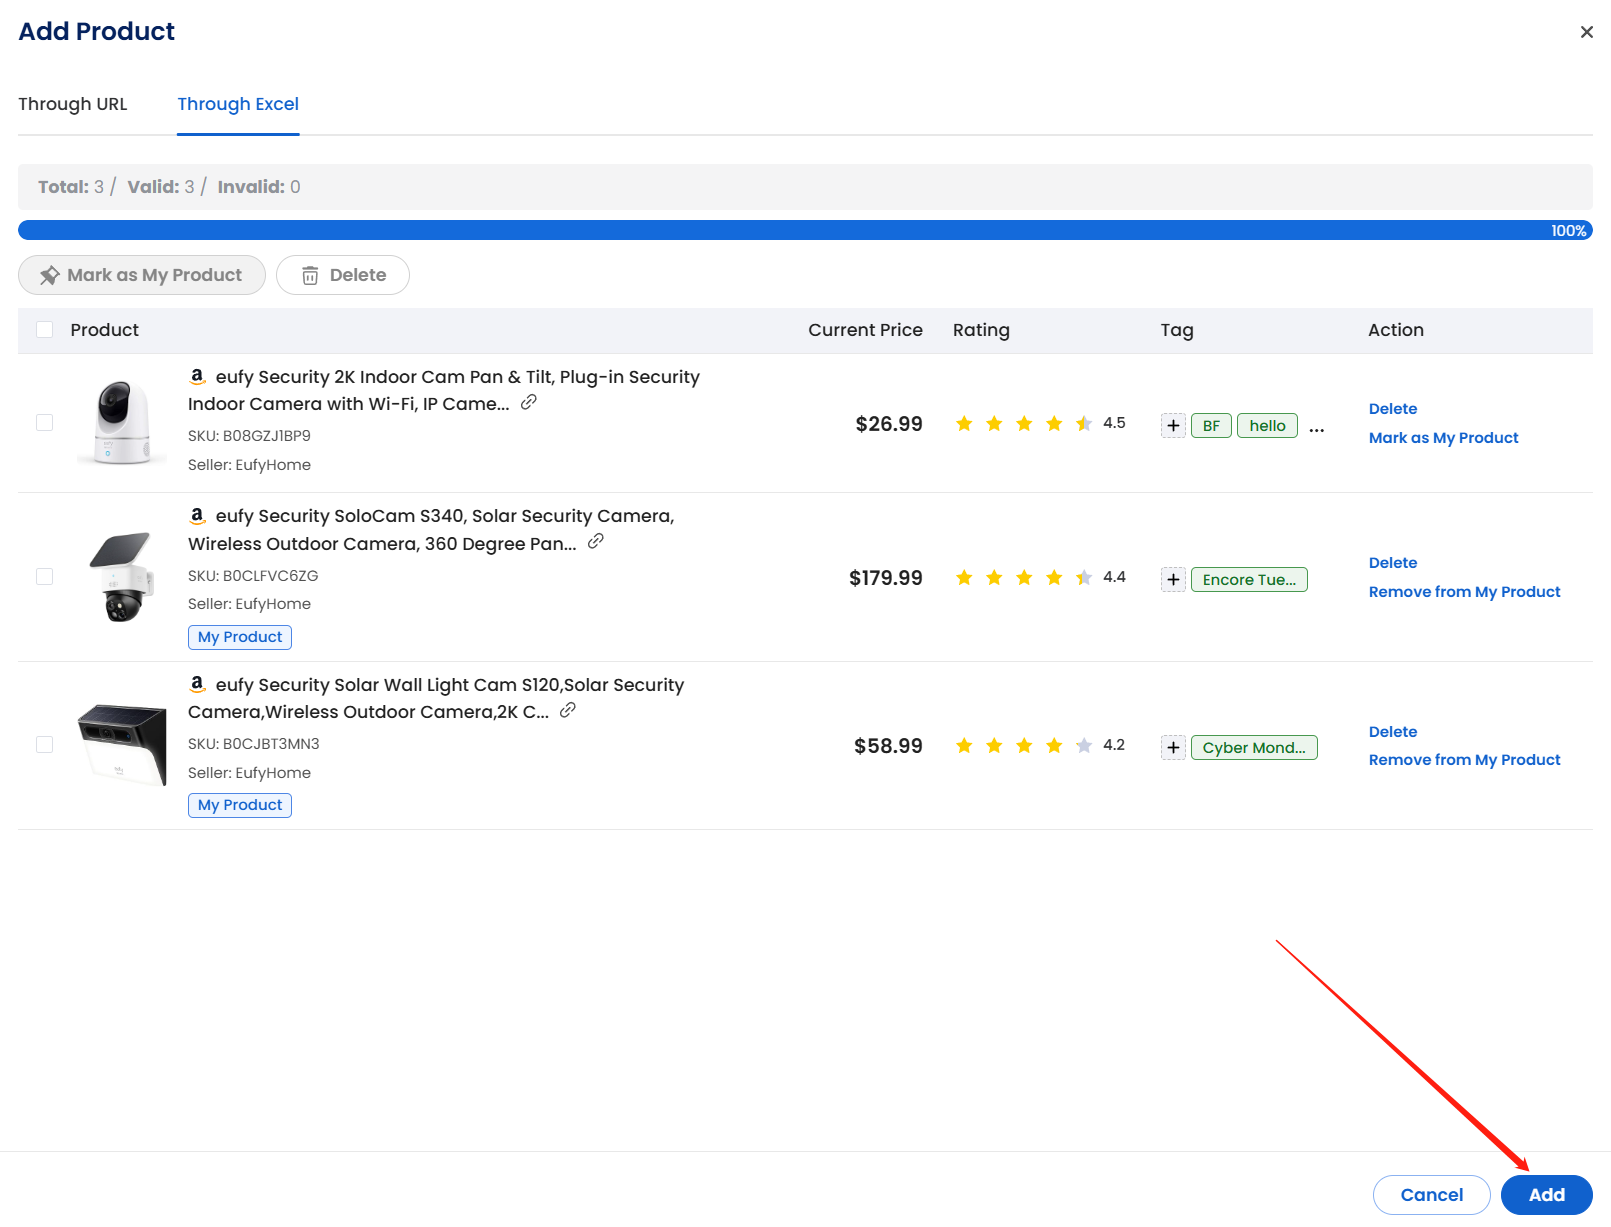Image resolution: width=1611 pixels, height=1227 pixels.
Task: Click the Valid: 3 counter
Action: click(x=161, y=187)
